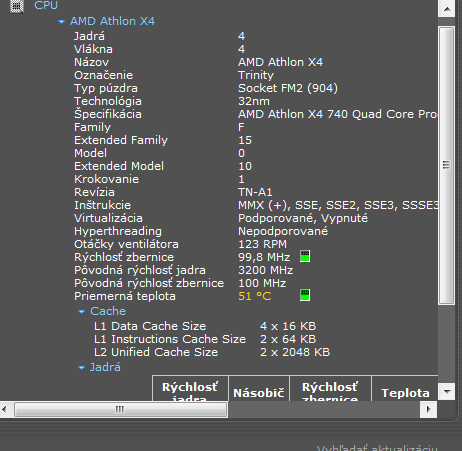This screenshot has width=462, height=451.
Task: Select the Trinity value
Action: click(x=256, y=75)
